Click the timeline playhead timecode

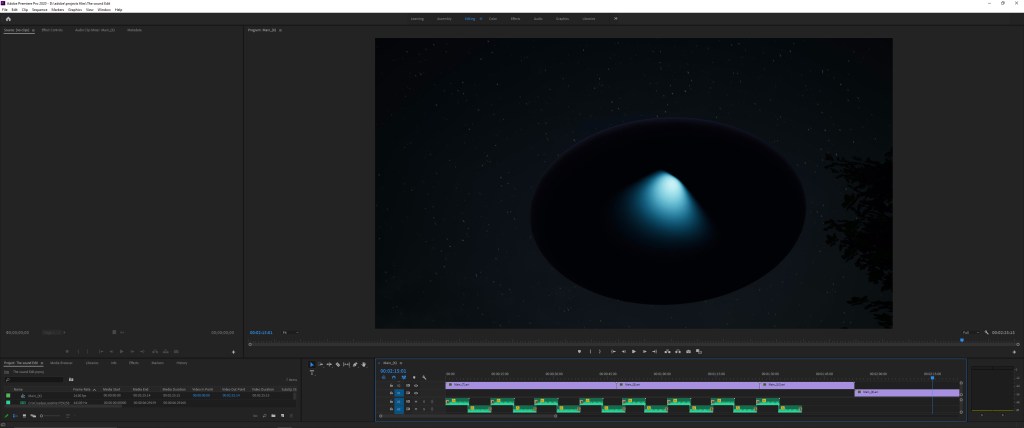(391, 369)
